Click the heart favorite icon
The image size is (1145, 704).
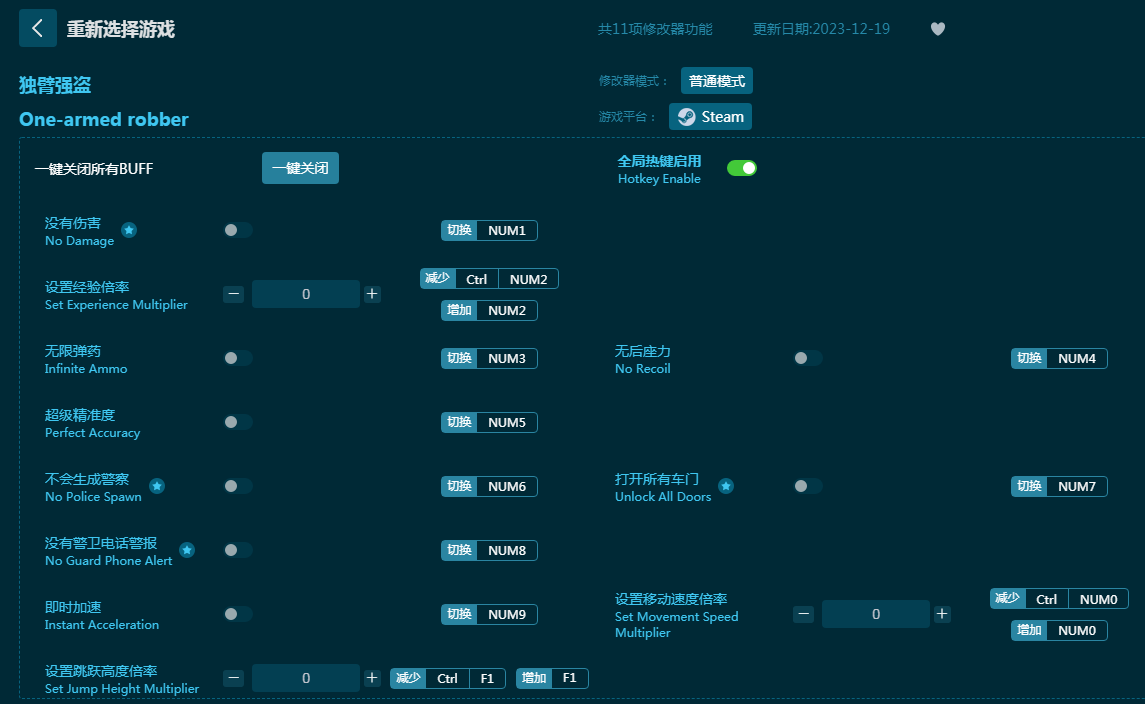click(x=937, y=29)
